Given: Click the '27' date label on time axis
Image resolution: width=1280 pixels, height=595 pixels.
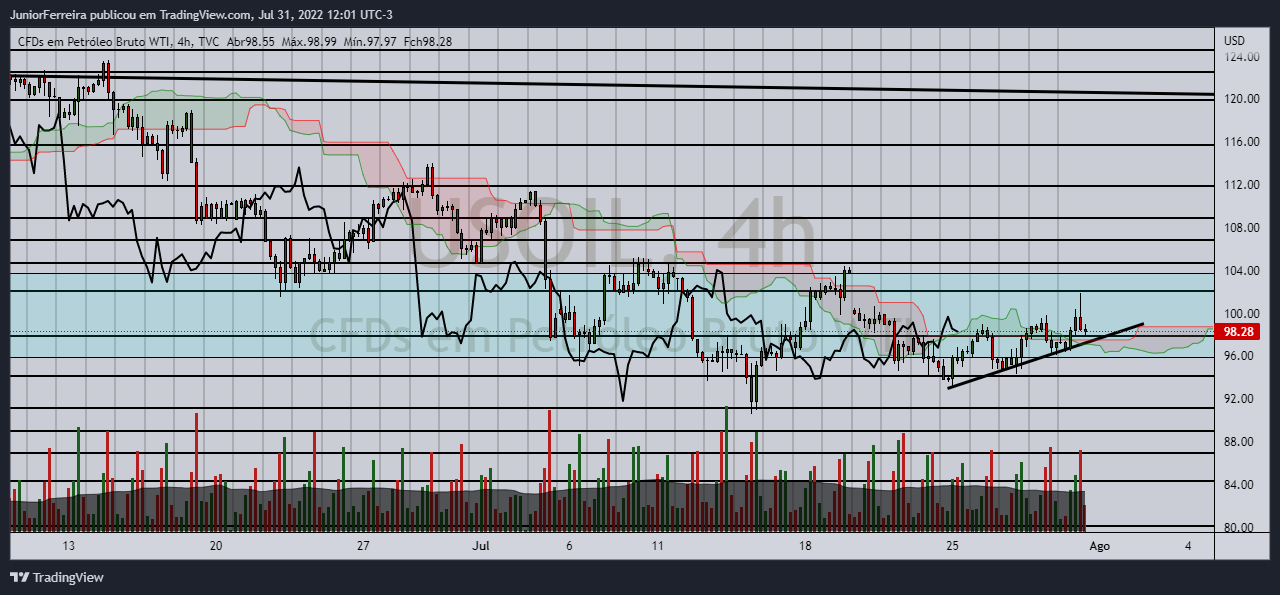Looking at the screenshot, I should coord(363,546).
